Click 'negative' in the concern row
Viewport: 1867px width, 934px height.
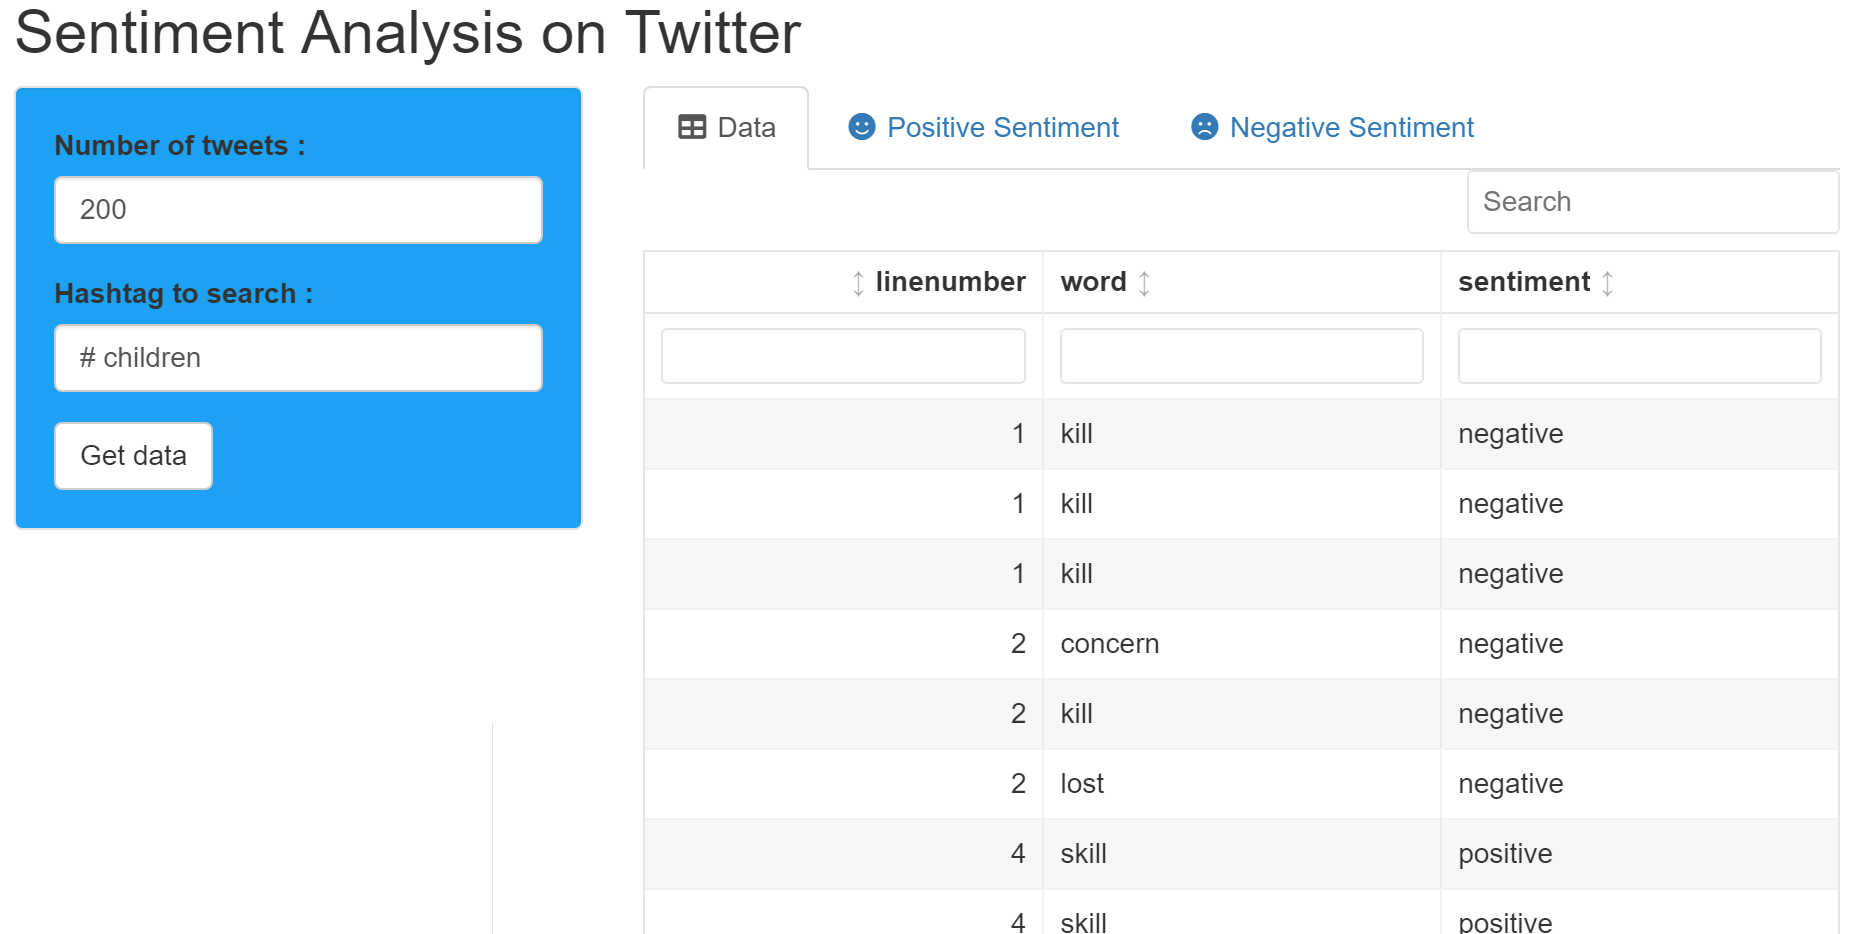tap(1511, 644)
